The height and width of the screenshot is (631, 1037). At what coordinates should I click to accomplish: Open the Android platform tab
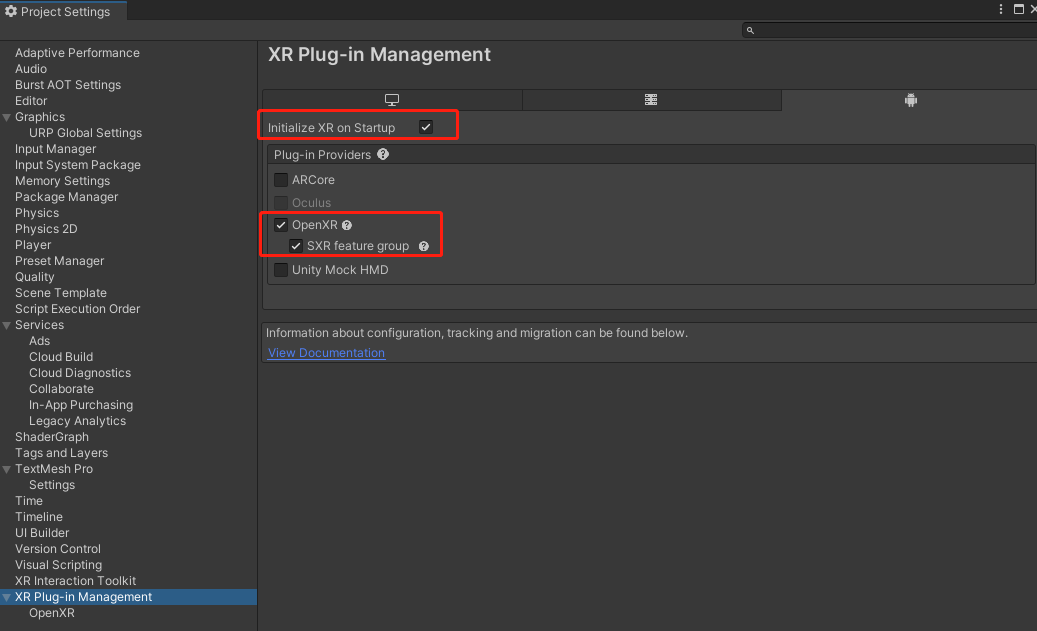pyautogui.click(x=910, y=100)
